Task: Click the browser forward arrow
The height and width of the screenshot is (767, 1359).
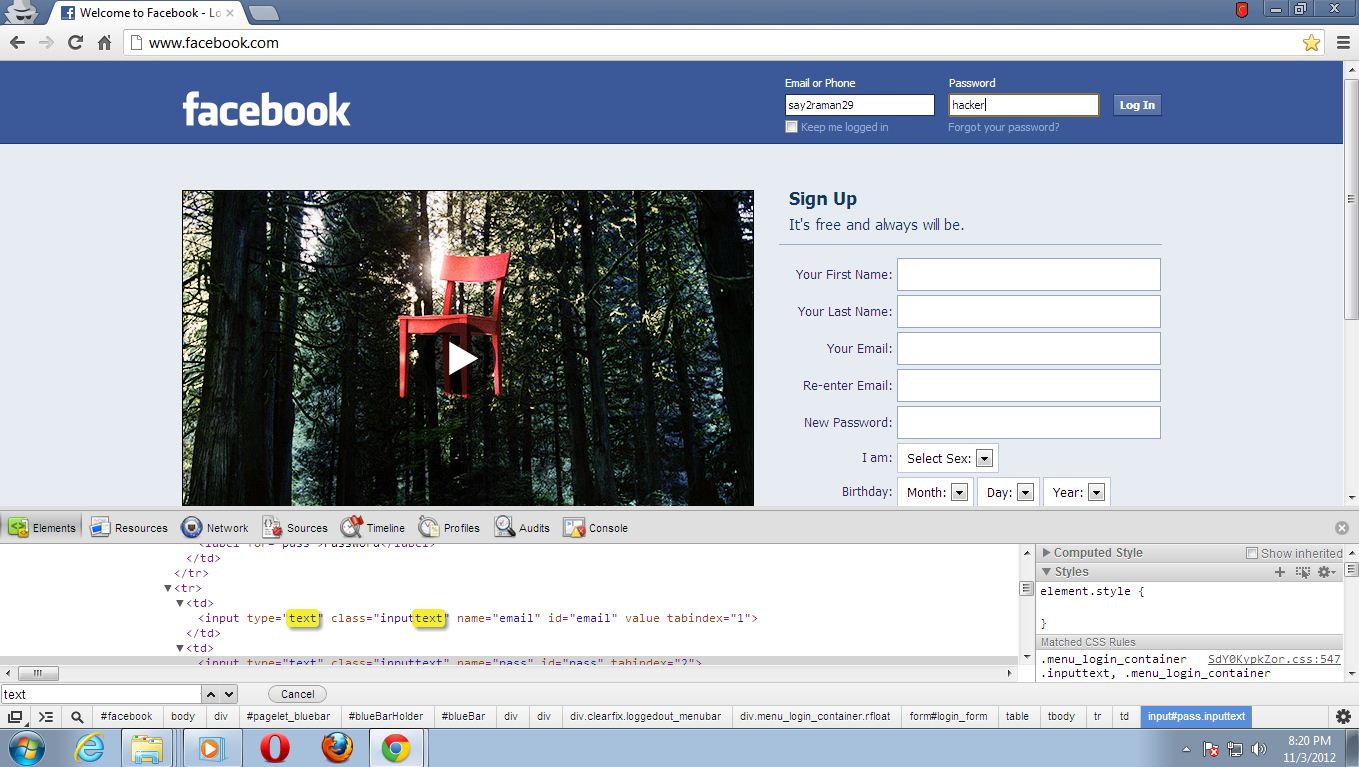Action: click(46, 43)
